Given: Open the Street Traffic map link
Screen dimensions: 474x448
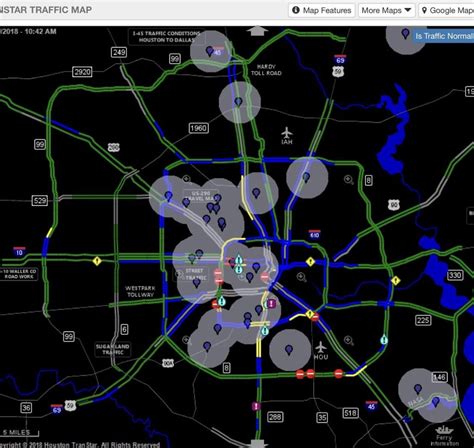Looking at the screenshot, I should tap(194, 274).
